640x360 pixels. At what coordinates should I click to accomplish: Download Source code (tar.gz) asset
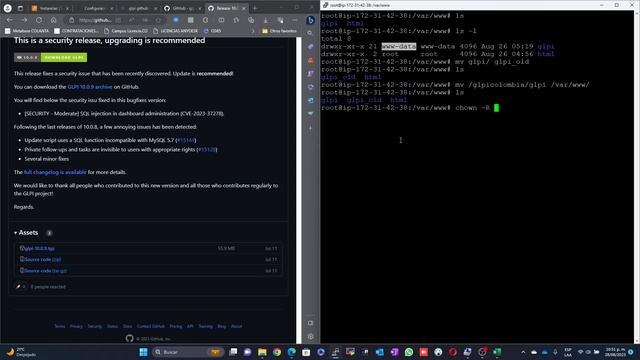44,271
